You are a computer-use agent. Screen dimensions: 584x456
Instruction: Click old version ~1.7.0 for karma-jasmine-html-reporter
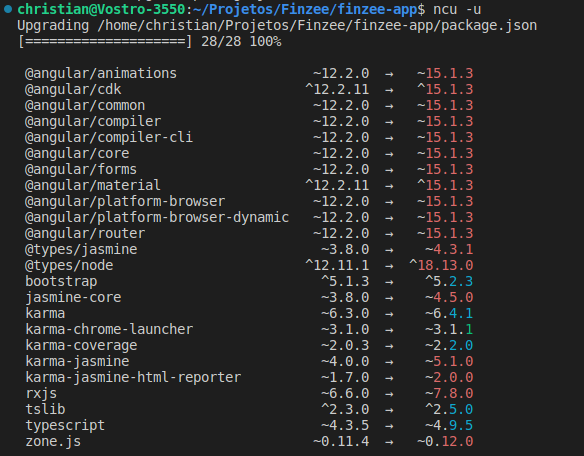click(x=345, y=378)
